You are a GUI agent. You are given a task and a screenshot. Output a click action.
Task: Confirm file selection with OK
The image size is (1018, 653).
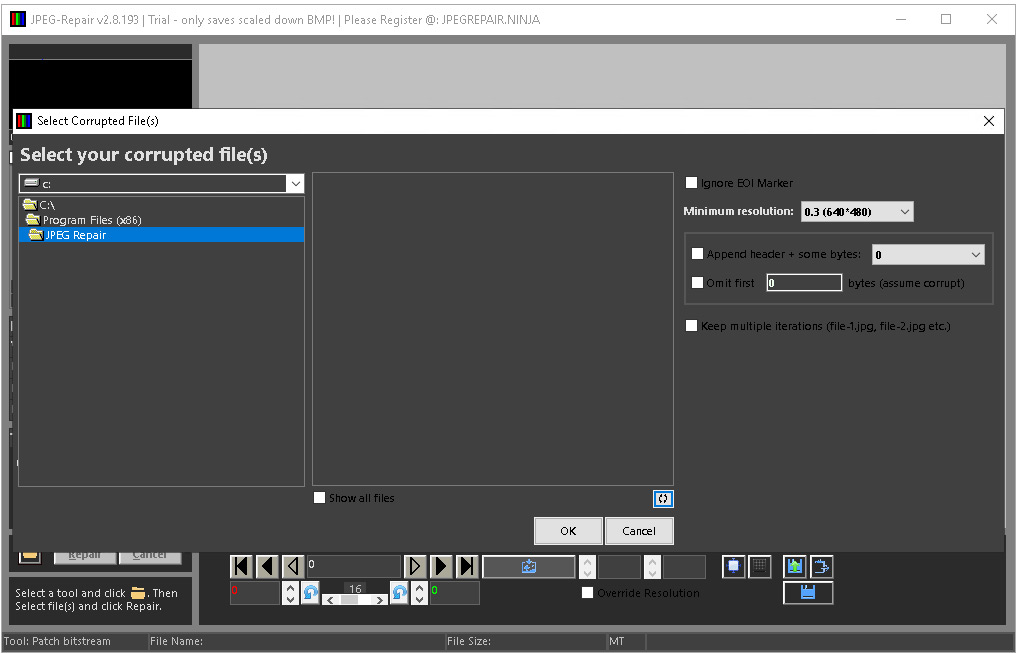pyautogui.click(x=568, y=531)
